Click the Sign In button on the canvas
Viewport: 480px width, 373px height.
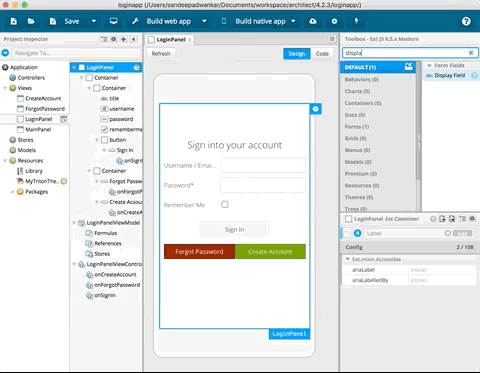pyautogui.click(x=234, y=229)
